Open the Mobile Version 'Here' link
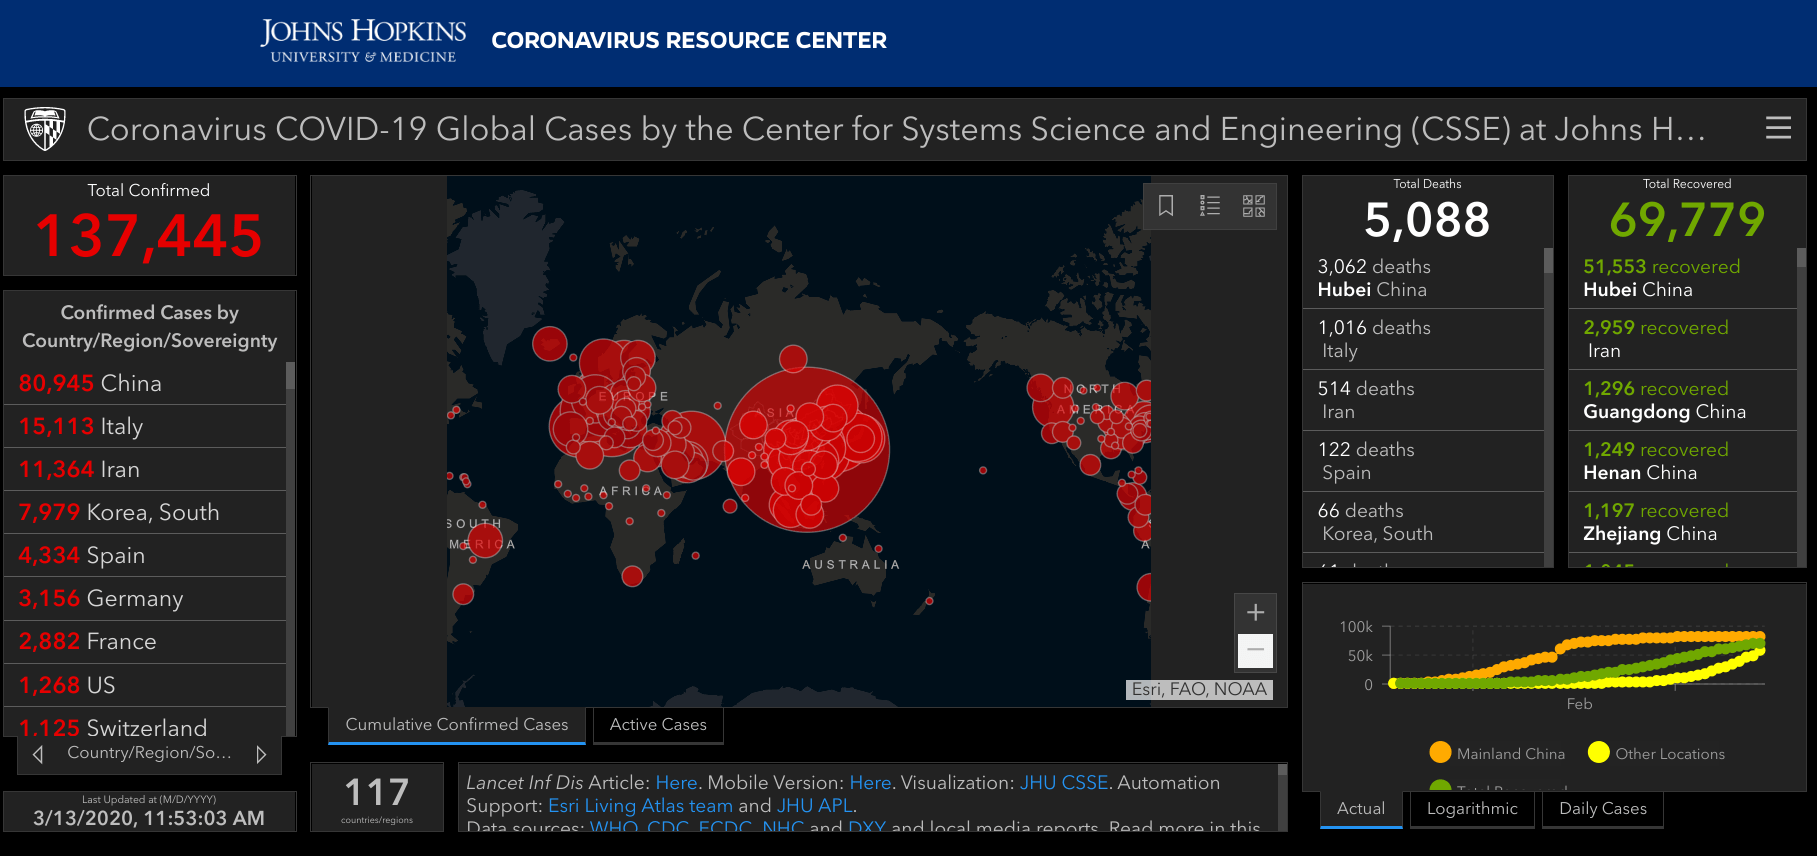Image resolution: width=1817 pixels, height=856 pixels. click(x=870, y=783)
